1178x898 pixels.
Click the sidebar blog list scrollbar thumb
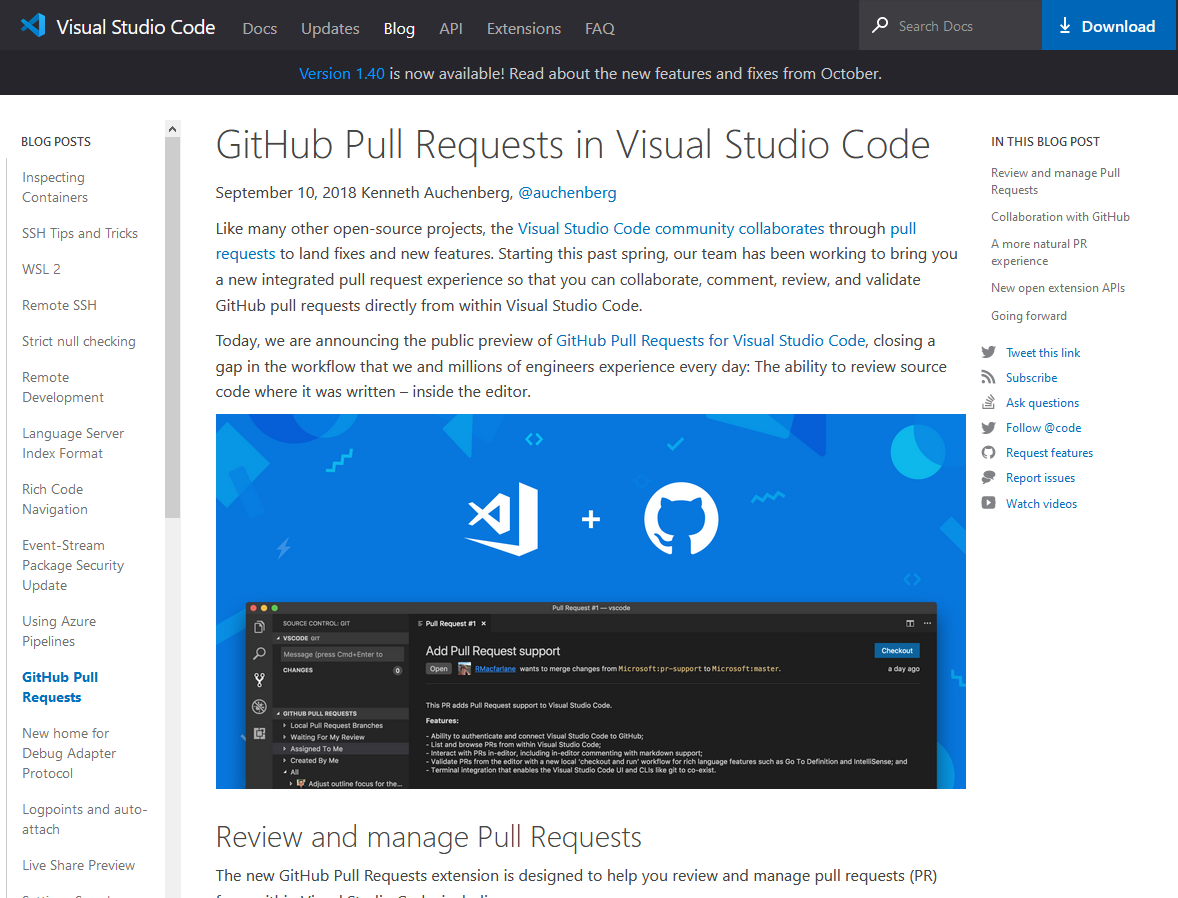pos(173,328)
